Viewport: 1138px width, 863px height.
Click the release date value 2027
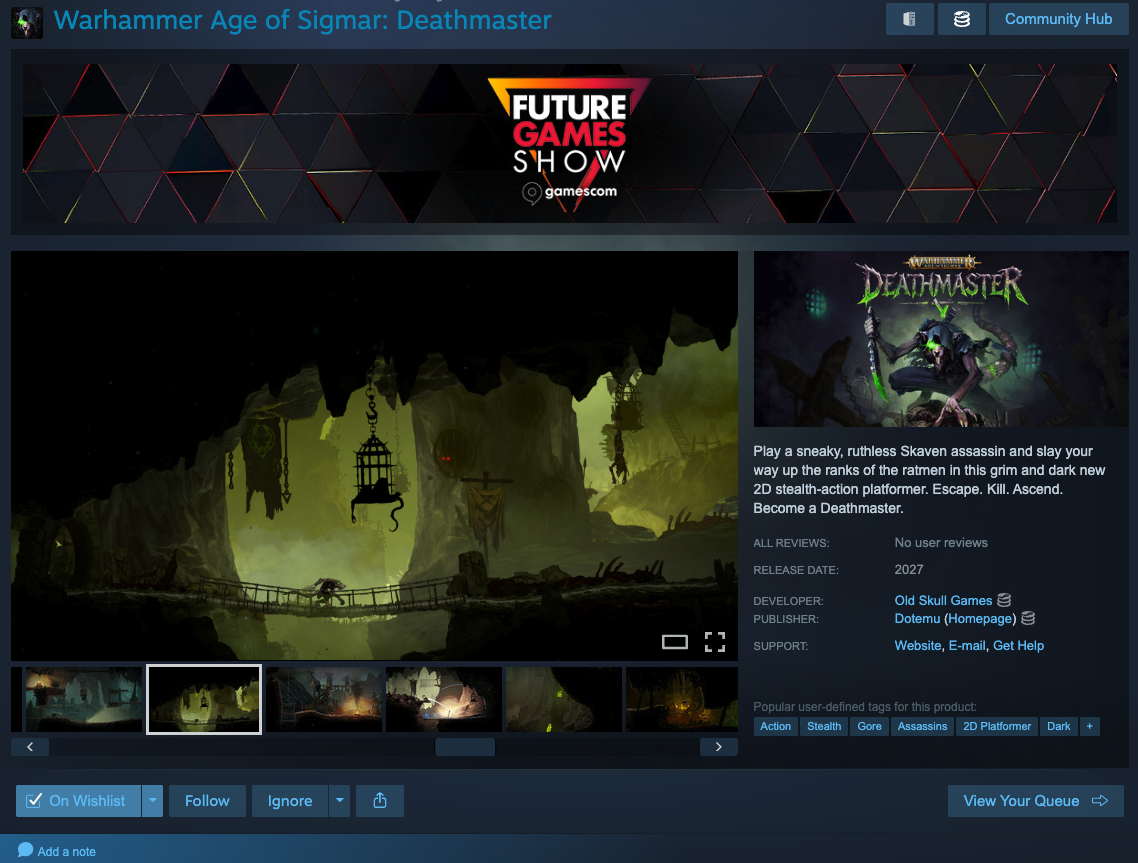[909, 570]
